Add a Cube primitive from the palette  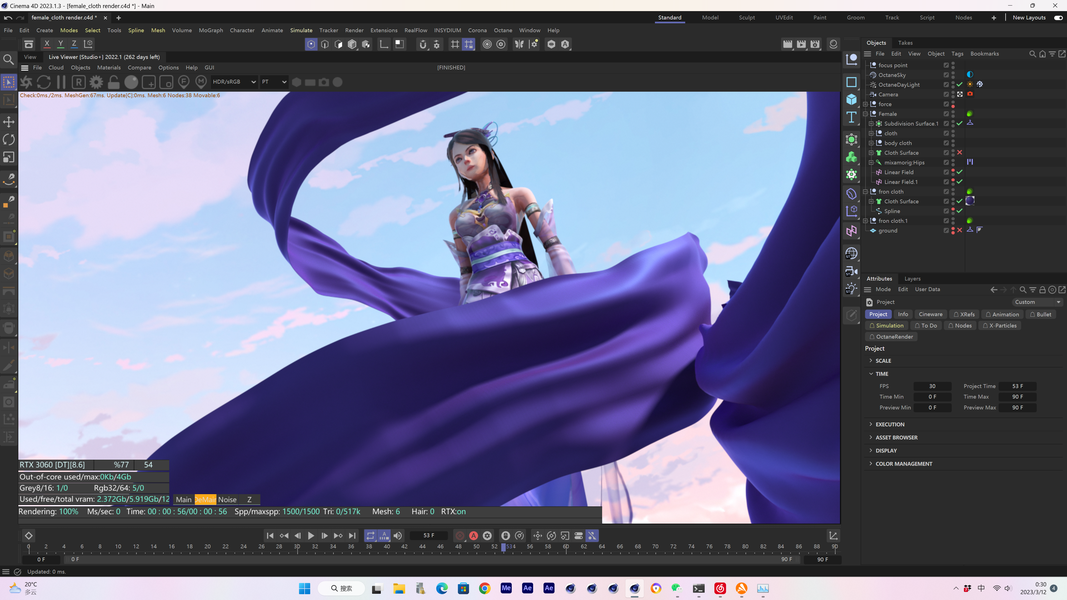point(851,99)
